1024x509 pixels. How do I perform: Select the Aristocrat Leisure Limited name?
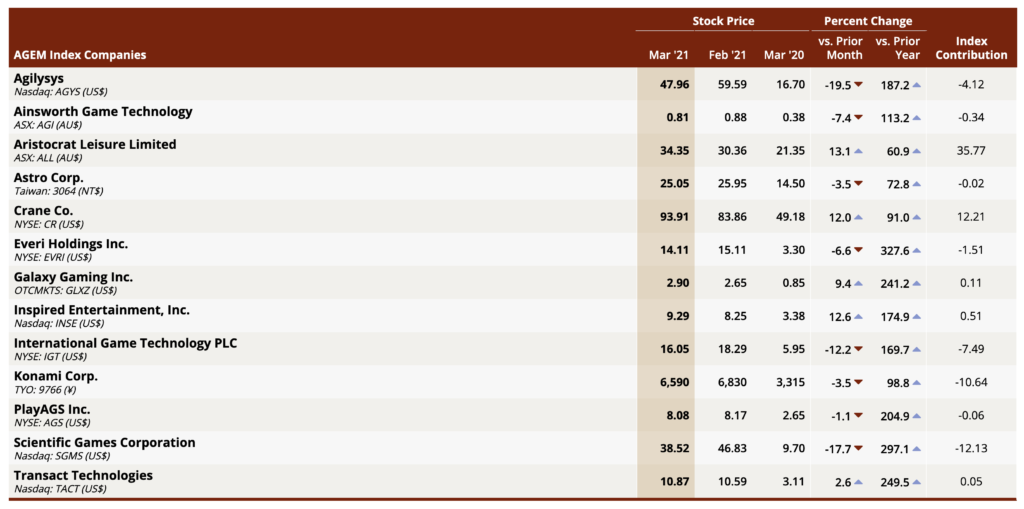pos(95,144)
